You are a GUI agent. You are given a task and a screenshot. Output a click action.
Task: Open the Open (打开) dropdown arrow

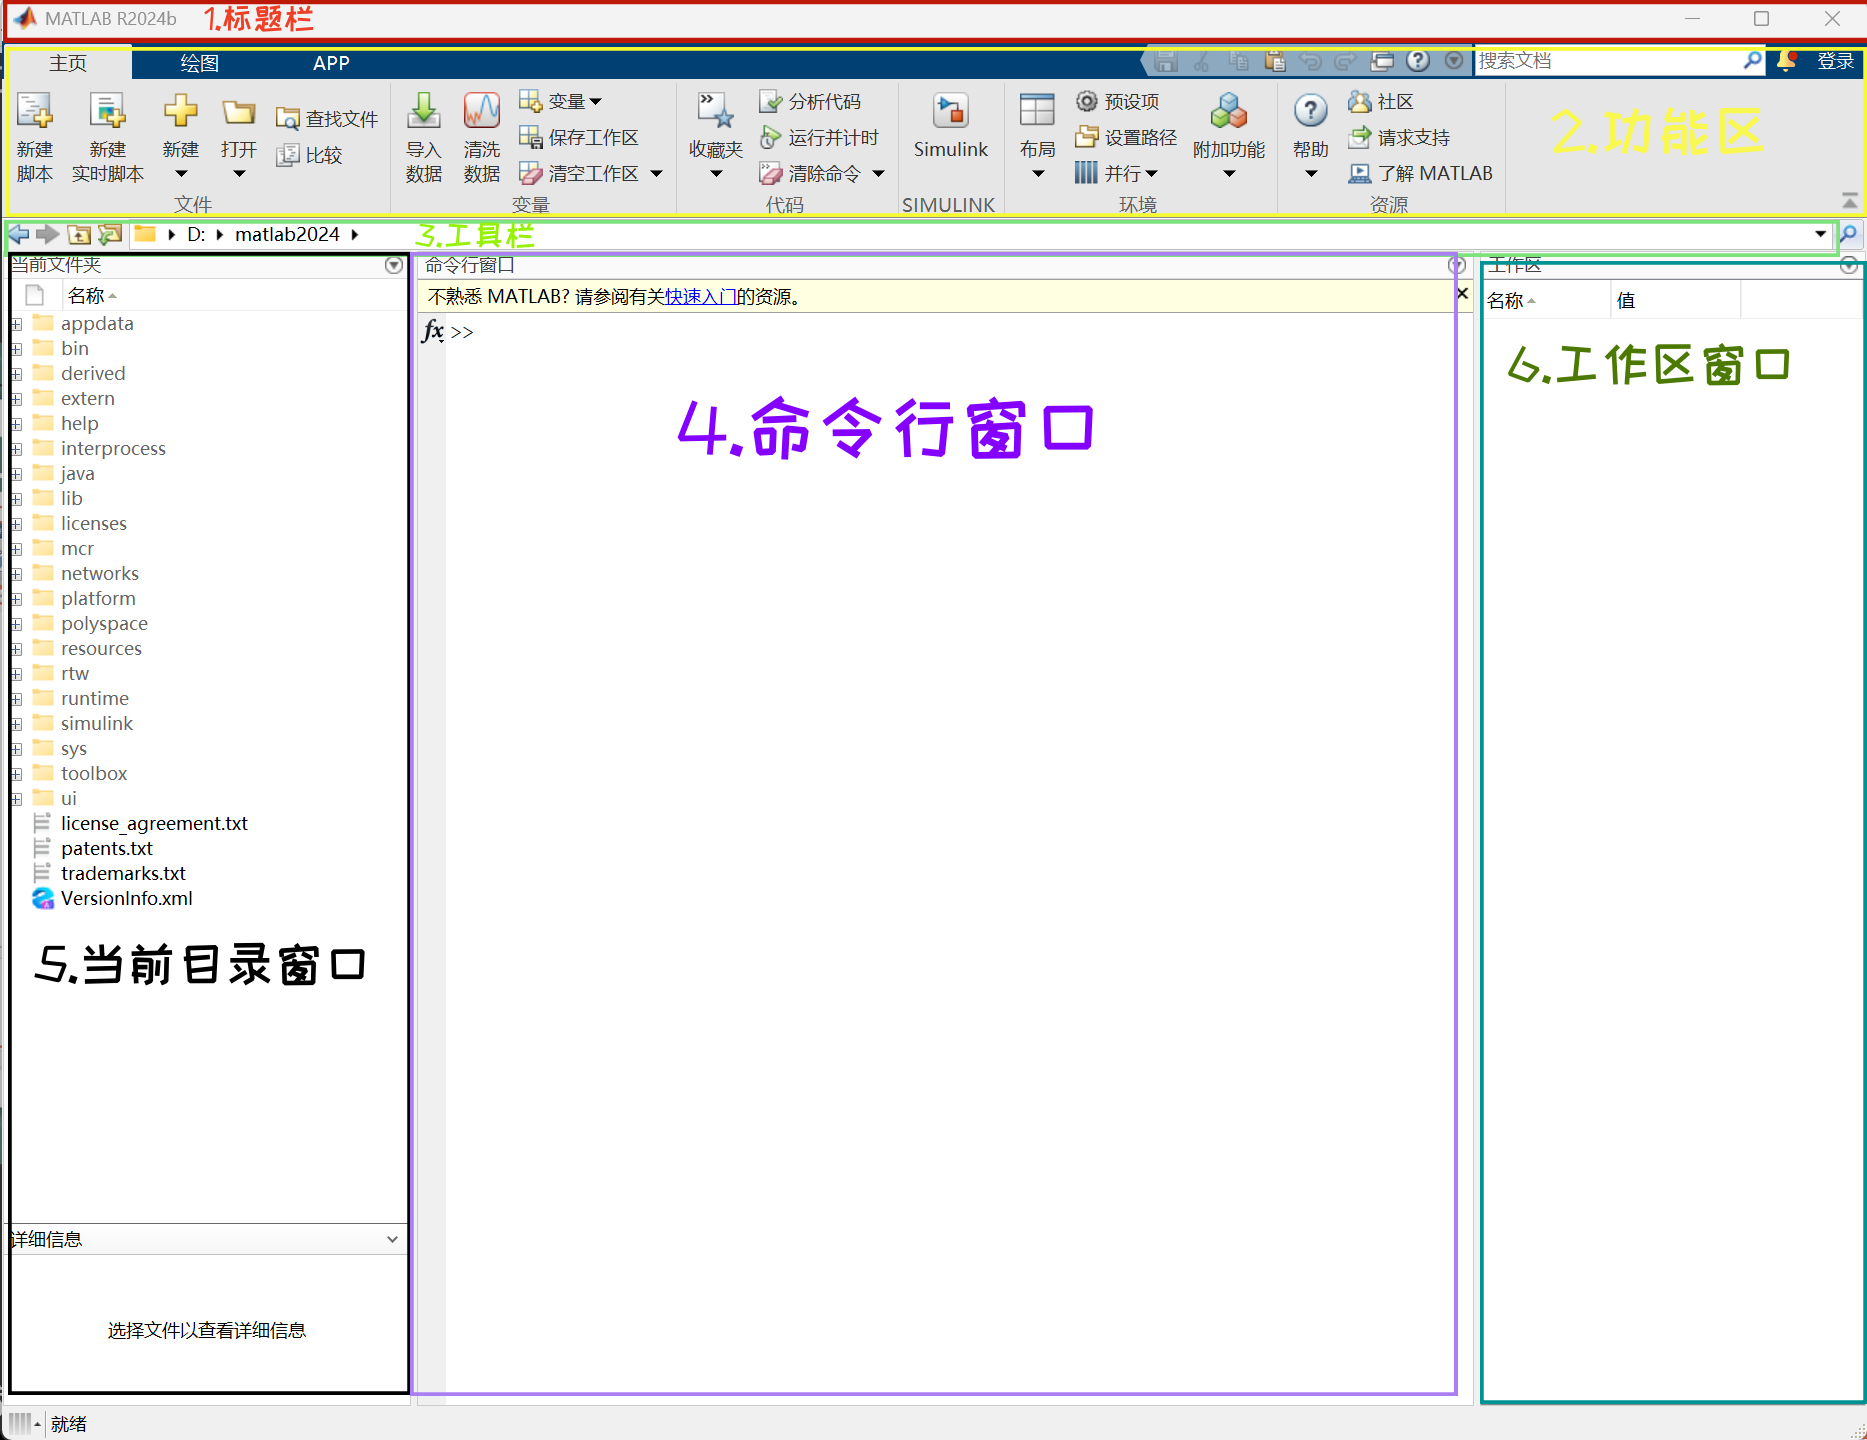click(239, 174)
